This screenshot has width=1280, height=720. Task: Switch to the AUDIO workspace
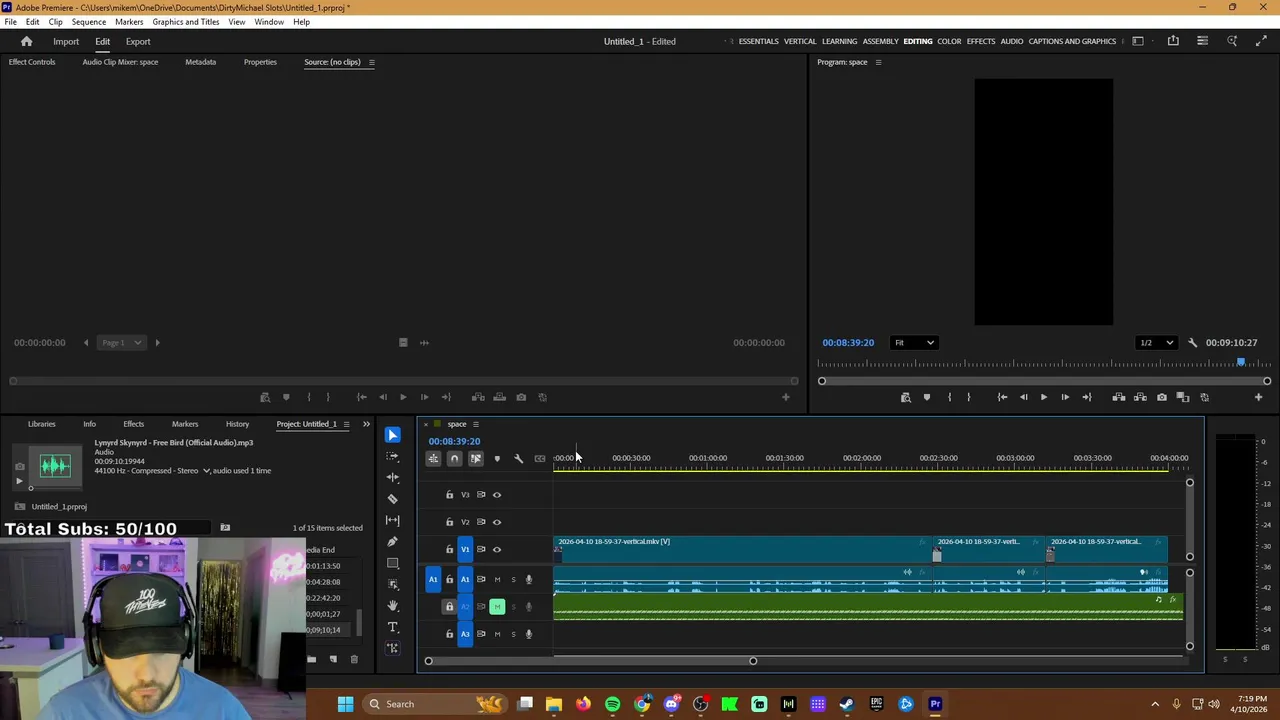1012,41
